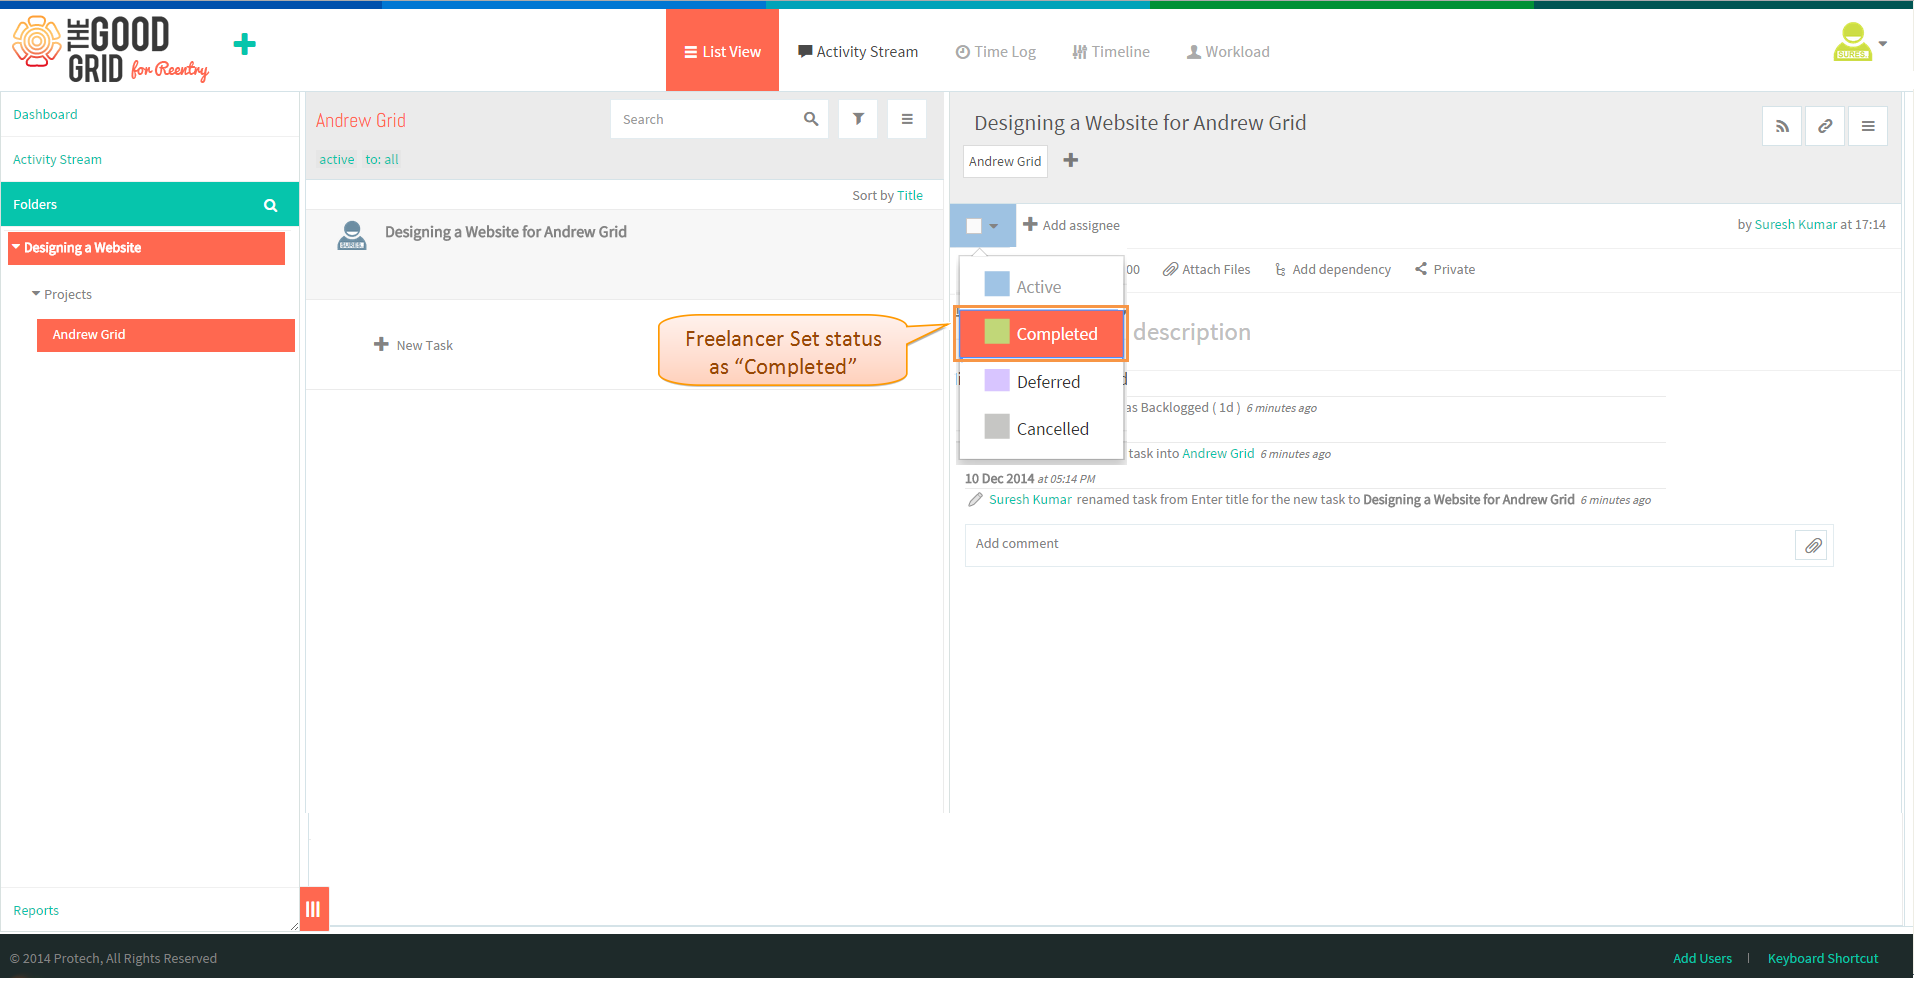Open the status dropdown arrow beside checkbox
1914x983 pixels.
[994, 226]
